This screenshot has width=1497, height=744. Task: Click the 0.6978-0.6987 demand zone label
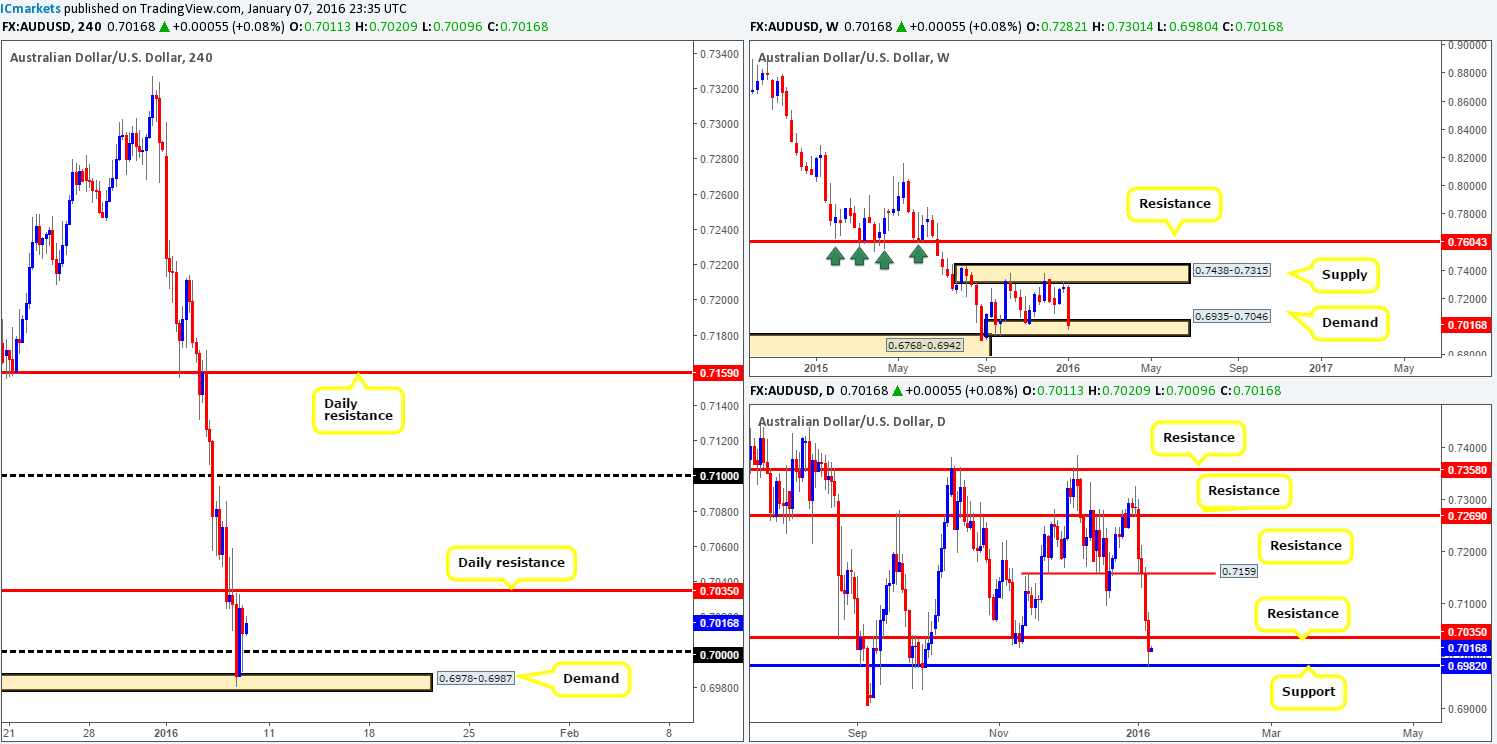click(x=474, y=679)
